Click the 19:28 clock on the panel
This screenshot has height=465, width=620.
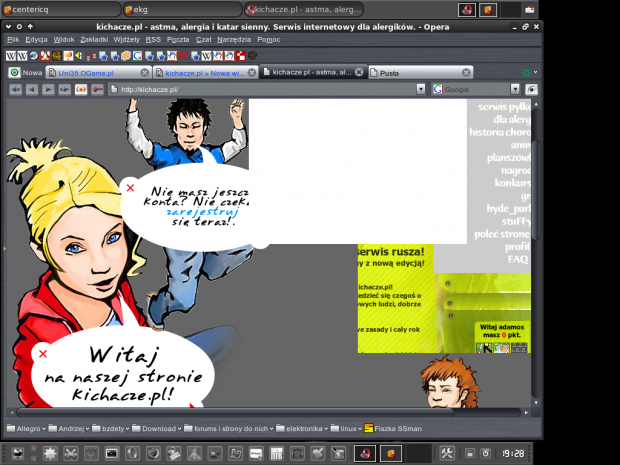pyautogui.click(x=513, y=453)
